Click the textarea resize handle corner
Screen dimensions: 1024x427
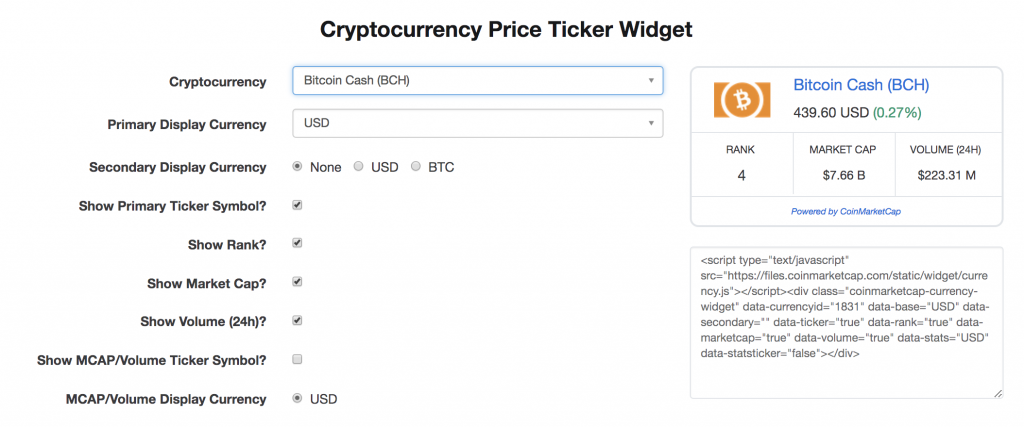point(997,393)
